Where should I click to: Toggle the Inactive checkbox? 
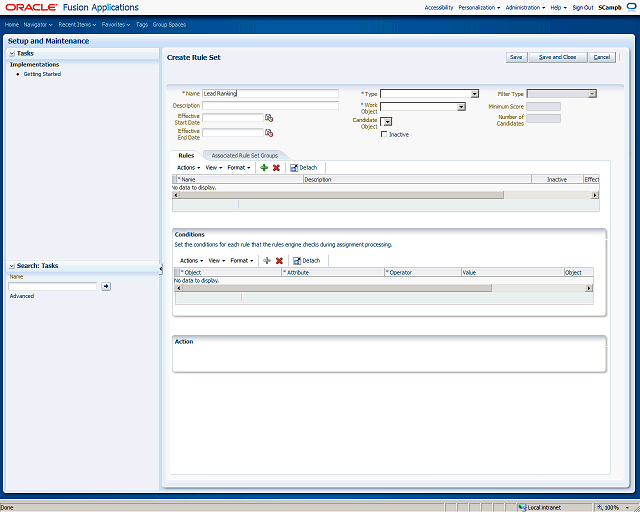[x=384, y=134]
